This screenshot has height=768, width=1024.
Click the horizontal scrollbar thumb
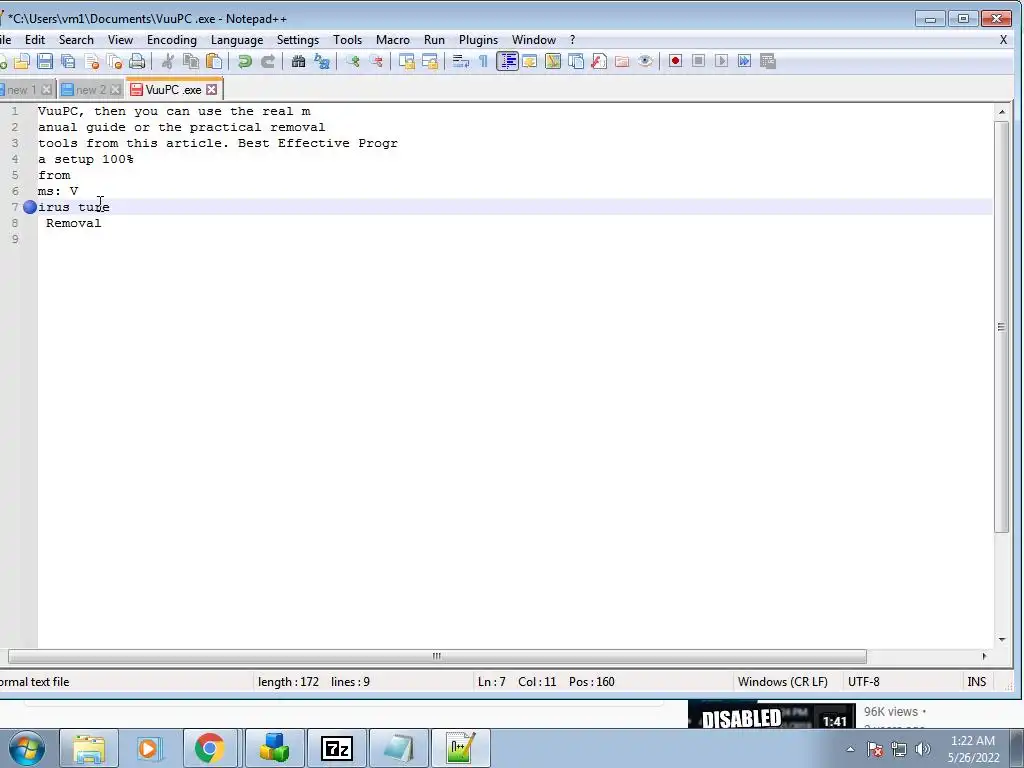437,656
